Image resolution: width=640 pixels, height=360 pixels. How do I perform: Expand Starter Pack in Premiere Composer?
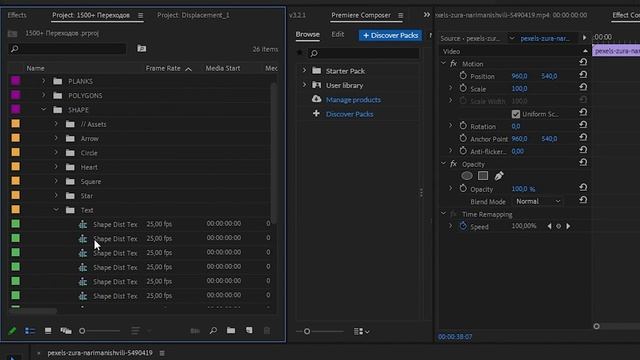304,71
